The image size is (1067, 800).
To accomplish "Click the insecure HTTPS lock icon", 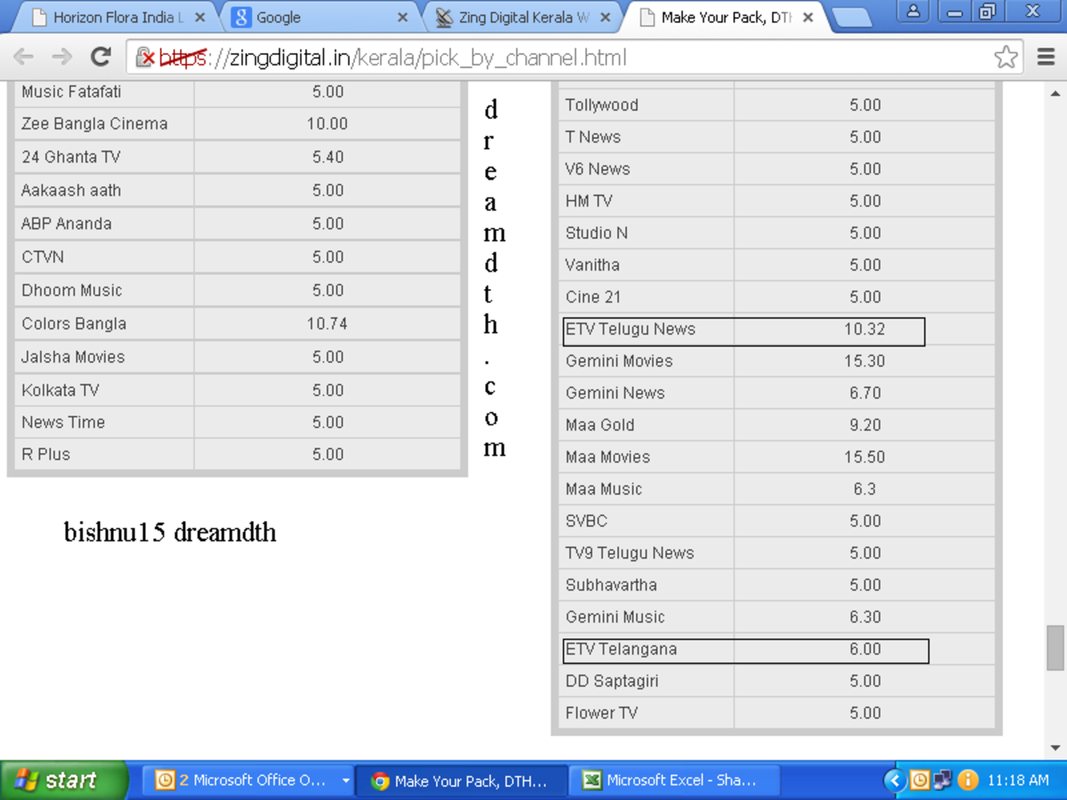I will [x=145, y=58].
